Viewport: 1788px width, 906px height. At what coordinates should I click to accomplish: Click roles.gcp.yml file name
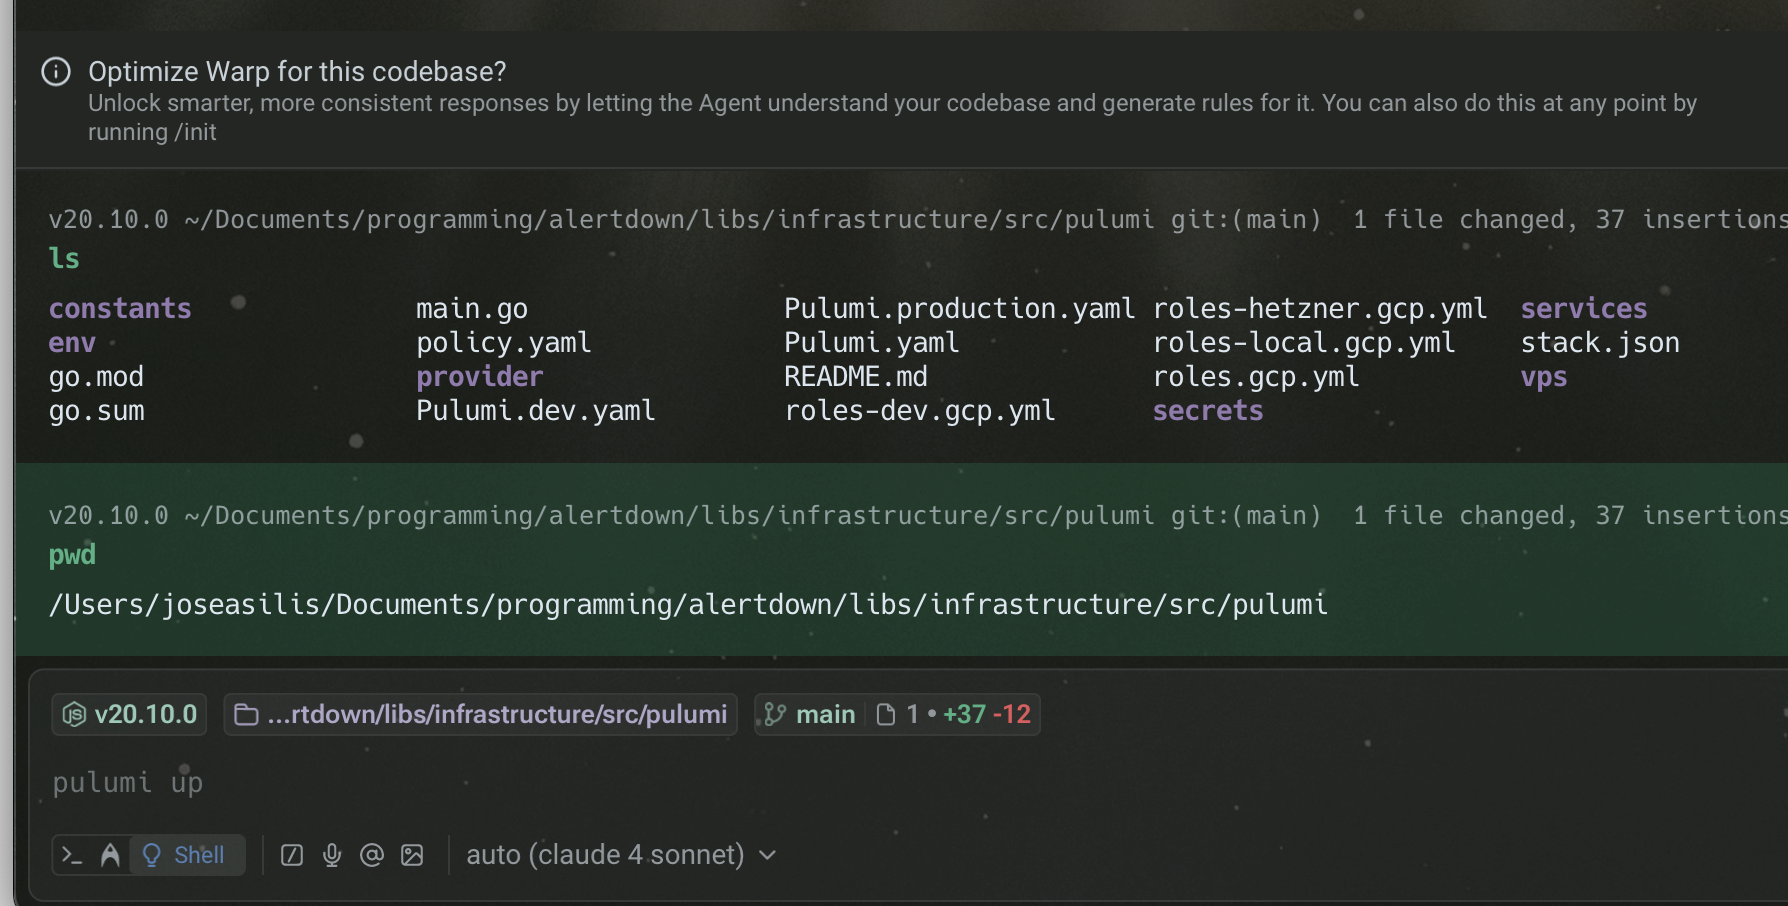(1256, 377)
